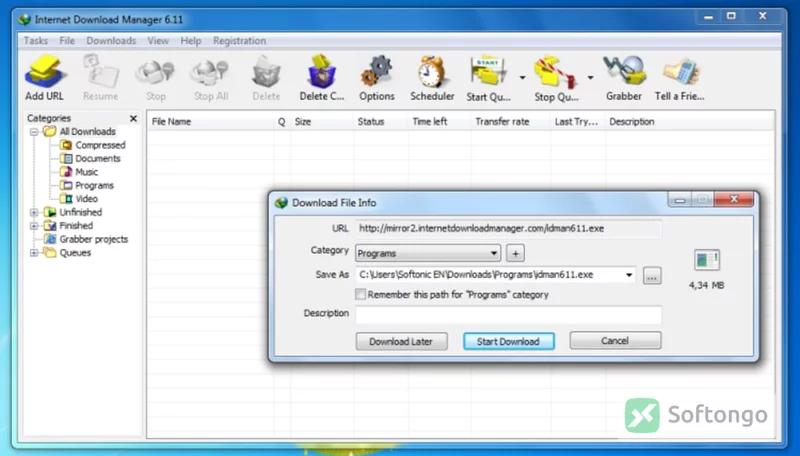The height and width of the screenshot is (456, 800).
Task: Open the File menu
Action: click(x=67, y=41)
